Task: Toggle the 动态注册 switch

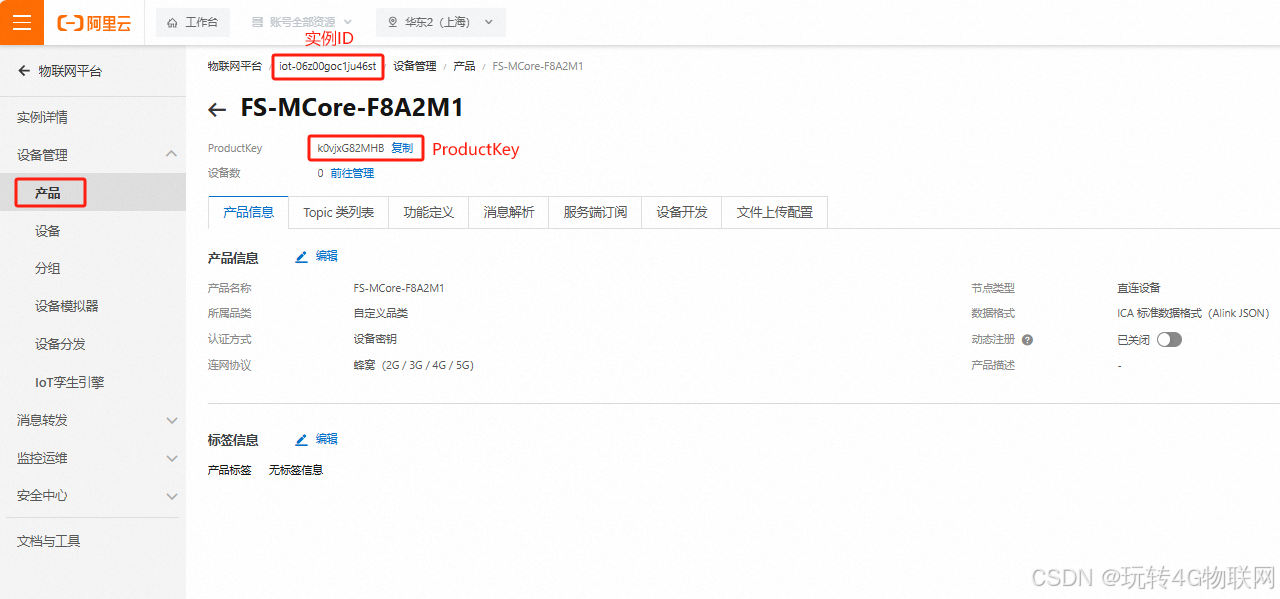Action: click(1169, 340)
